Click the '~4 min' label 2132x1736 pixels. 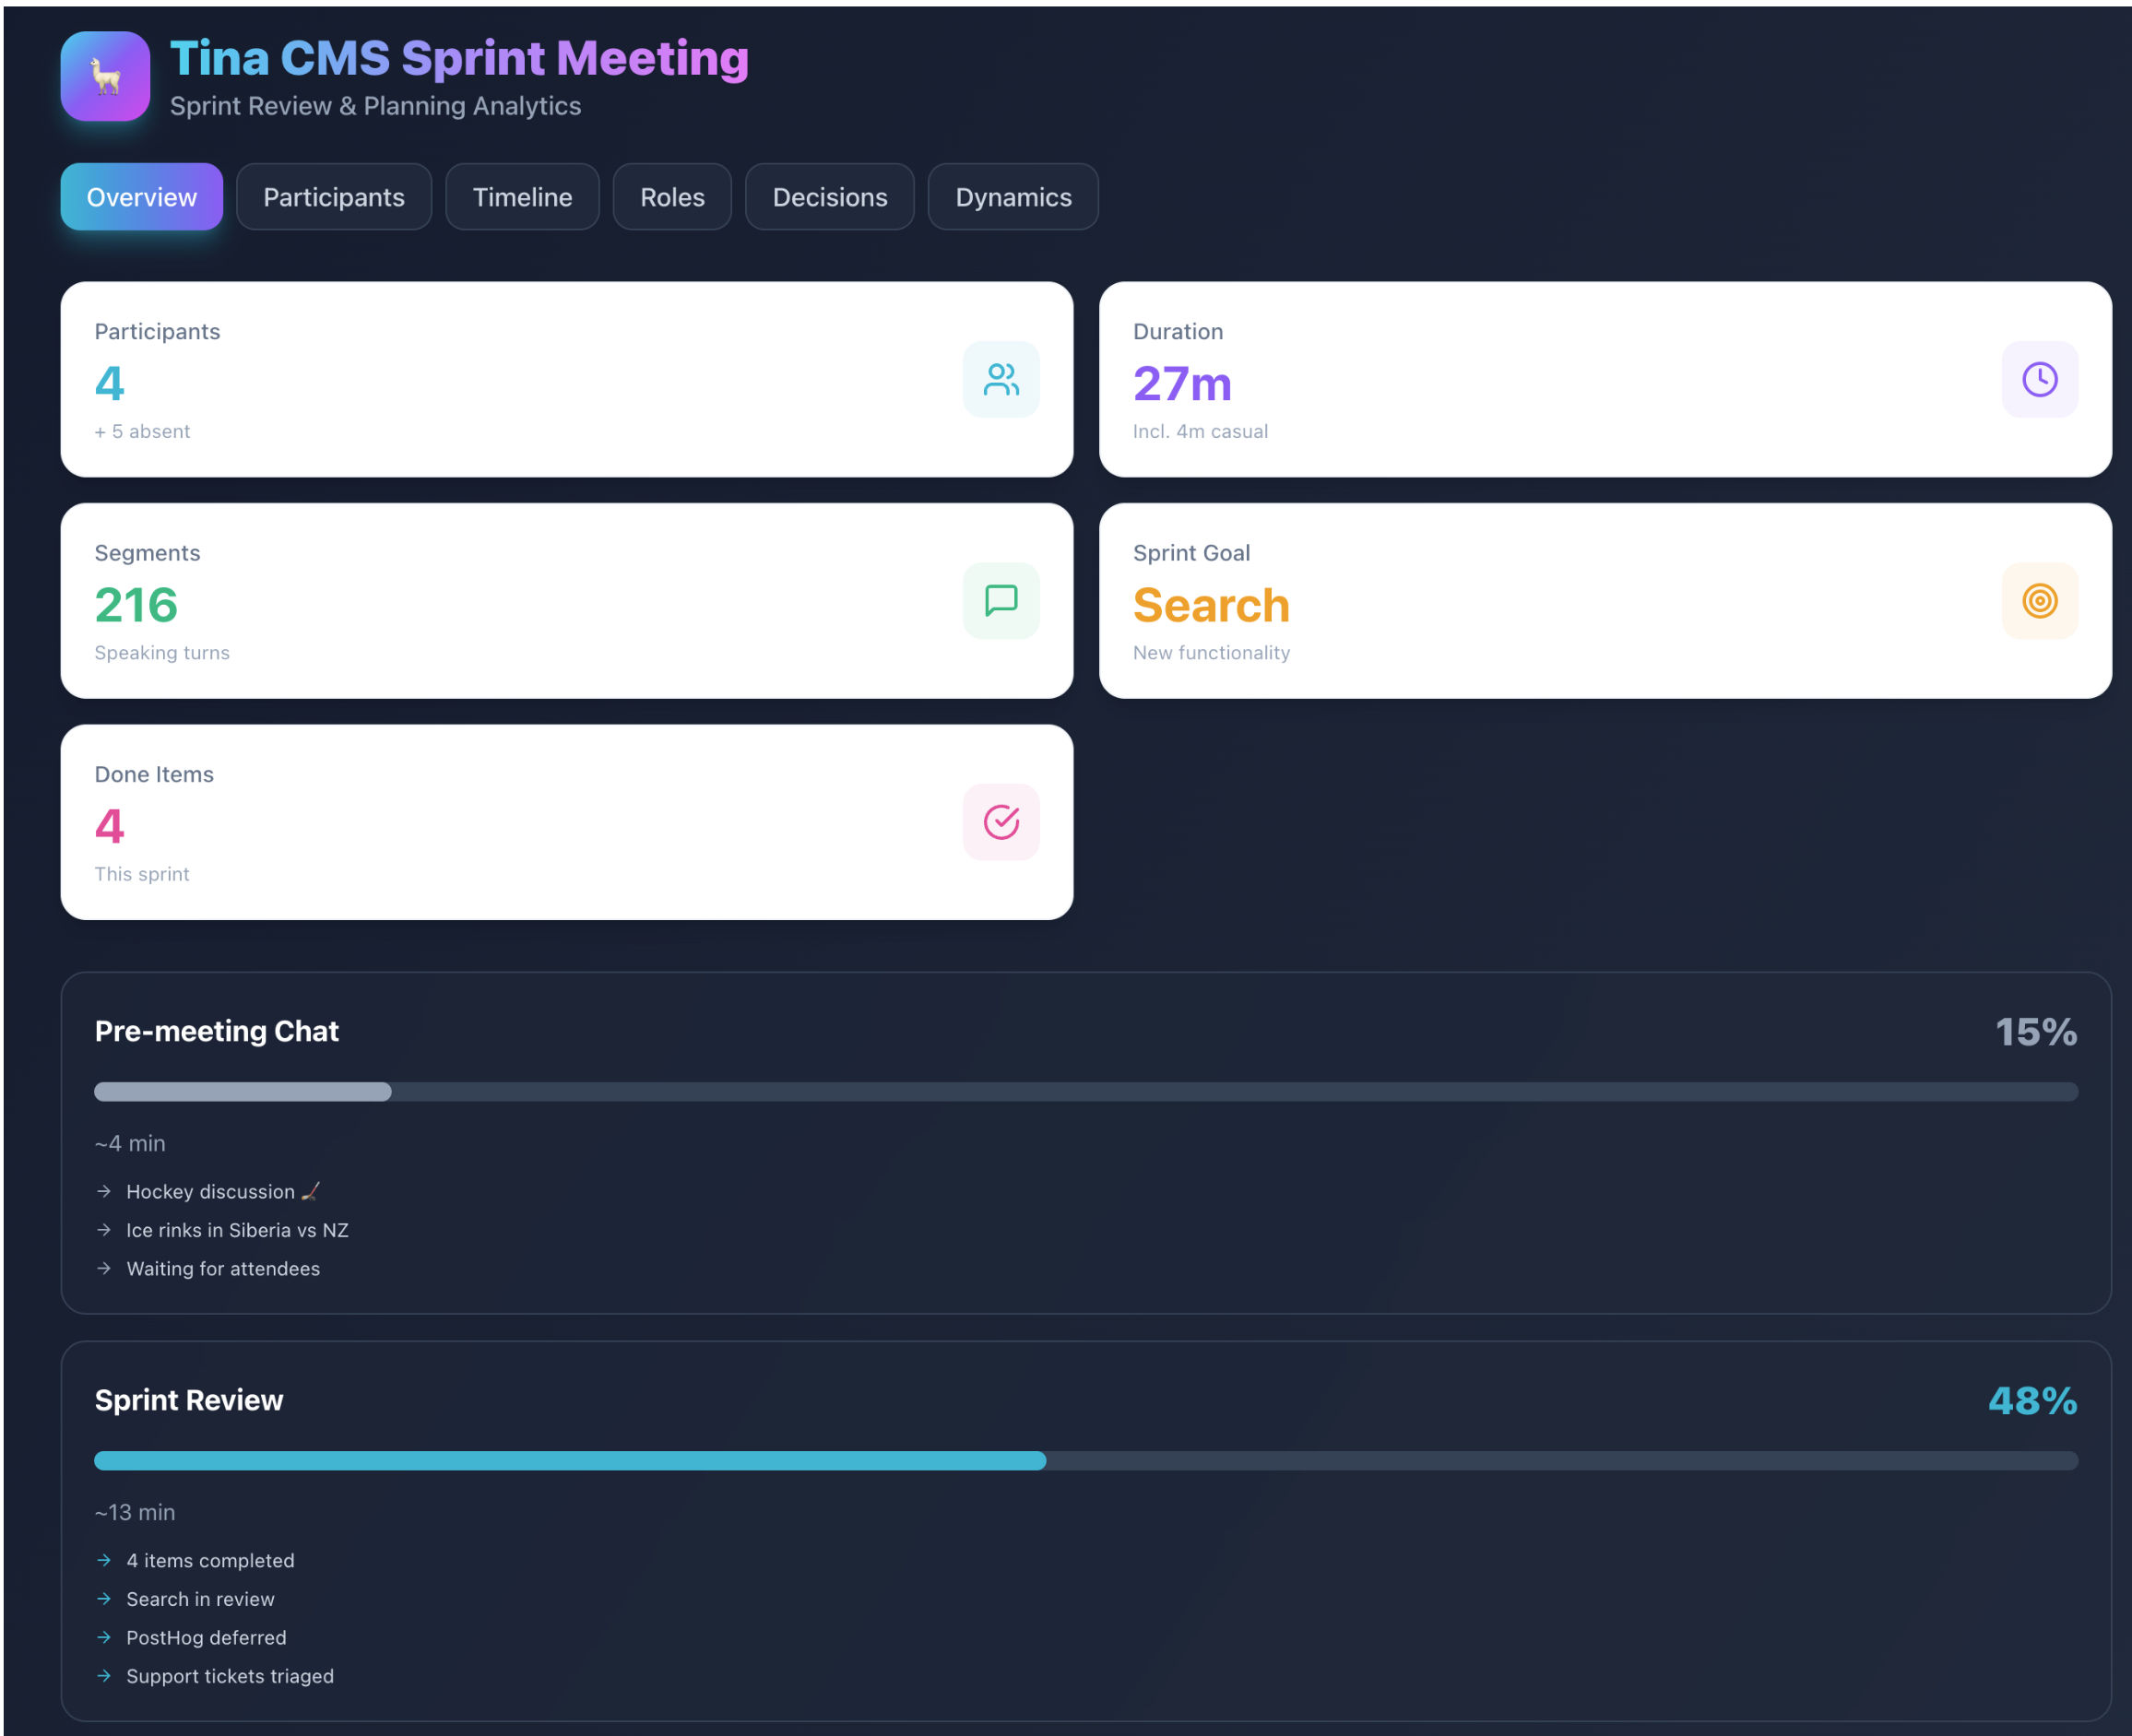click(130, 1143)
